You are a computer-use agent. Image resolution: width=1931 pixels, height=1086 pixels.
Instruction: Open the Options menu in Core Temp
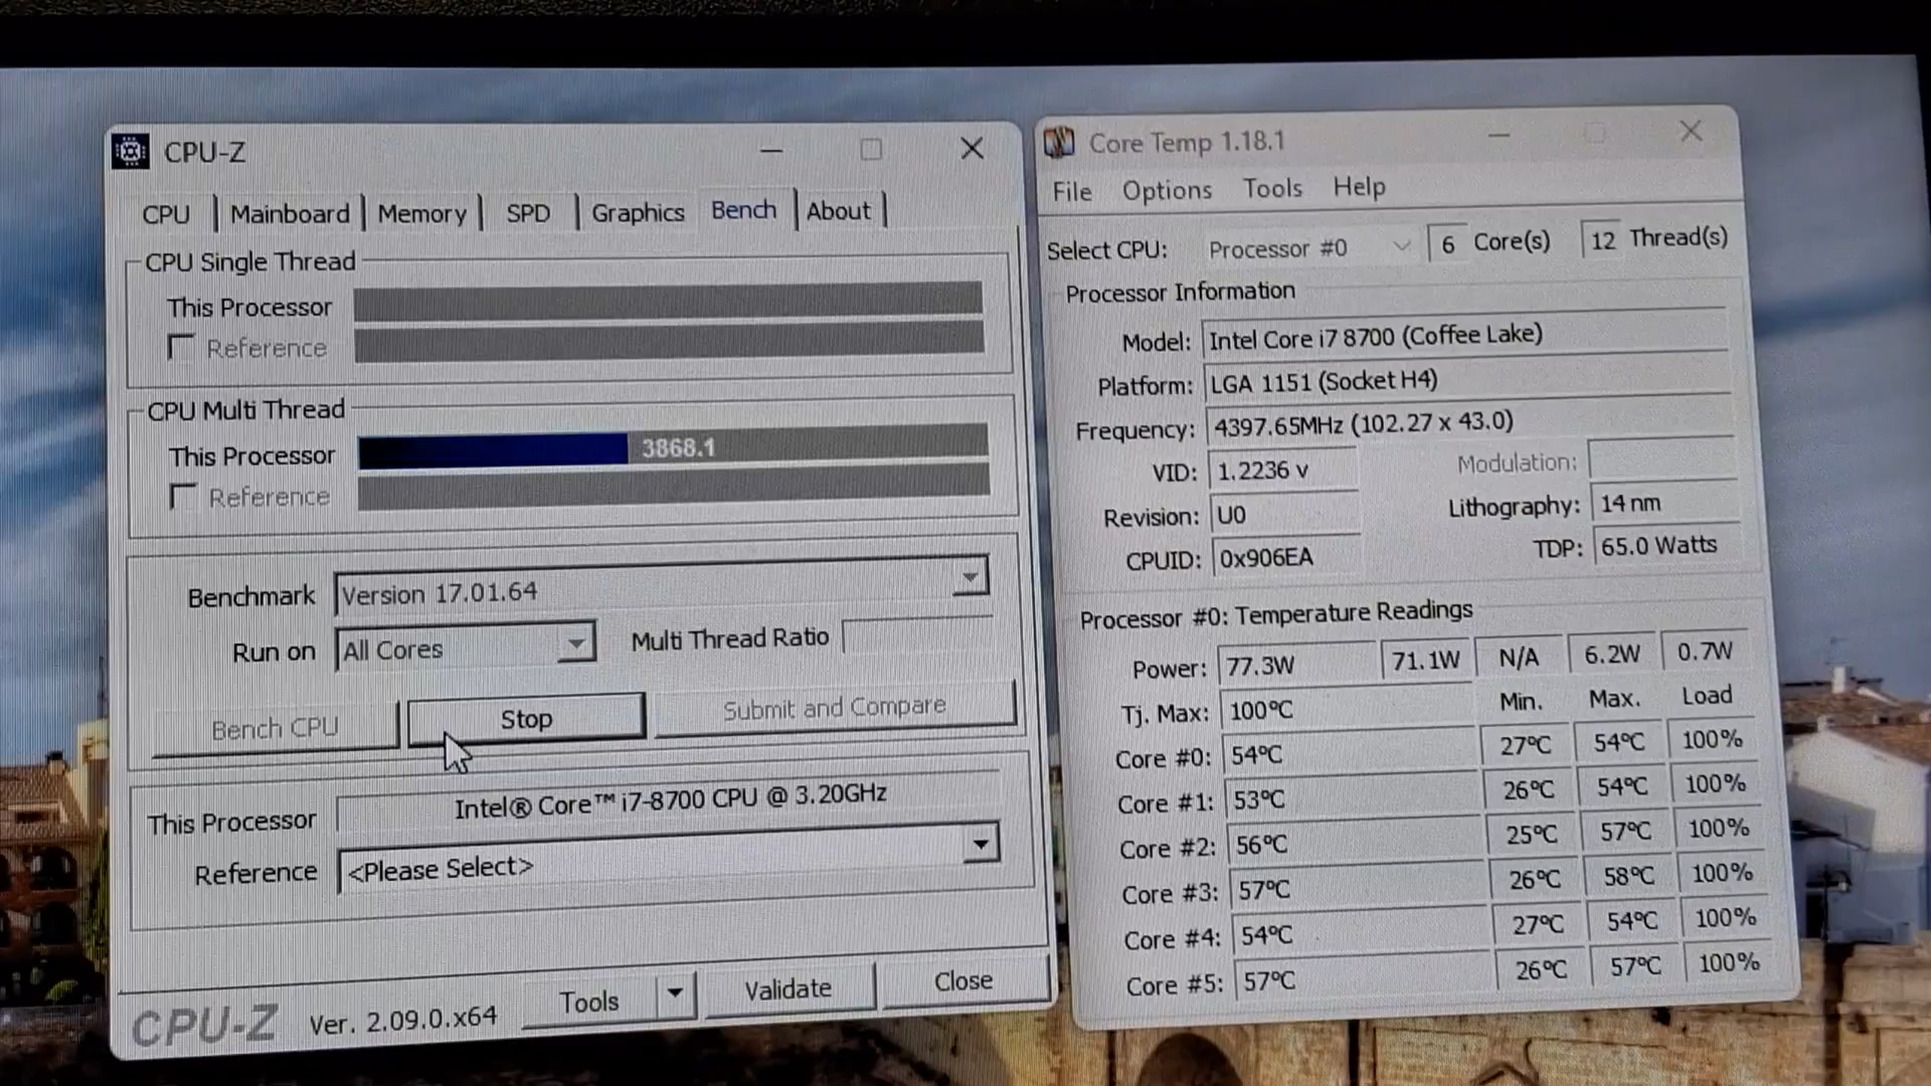point(1165,189)
